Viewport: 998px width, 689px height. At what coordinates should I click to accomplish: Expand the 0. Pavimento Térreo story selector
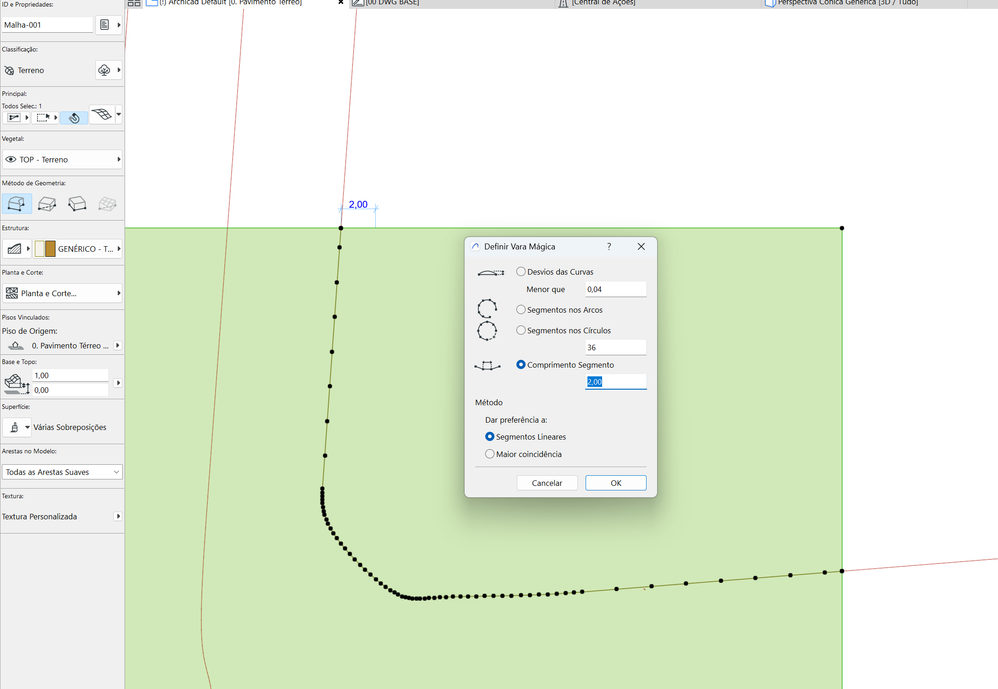(x=118, y=345)
